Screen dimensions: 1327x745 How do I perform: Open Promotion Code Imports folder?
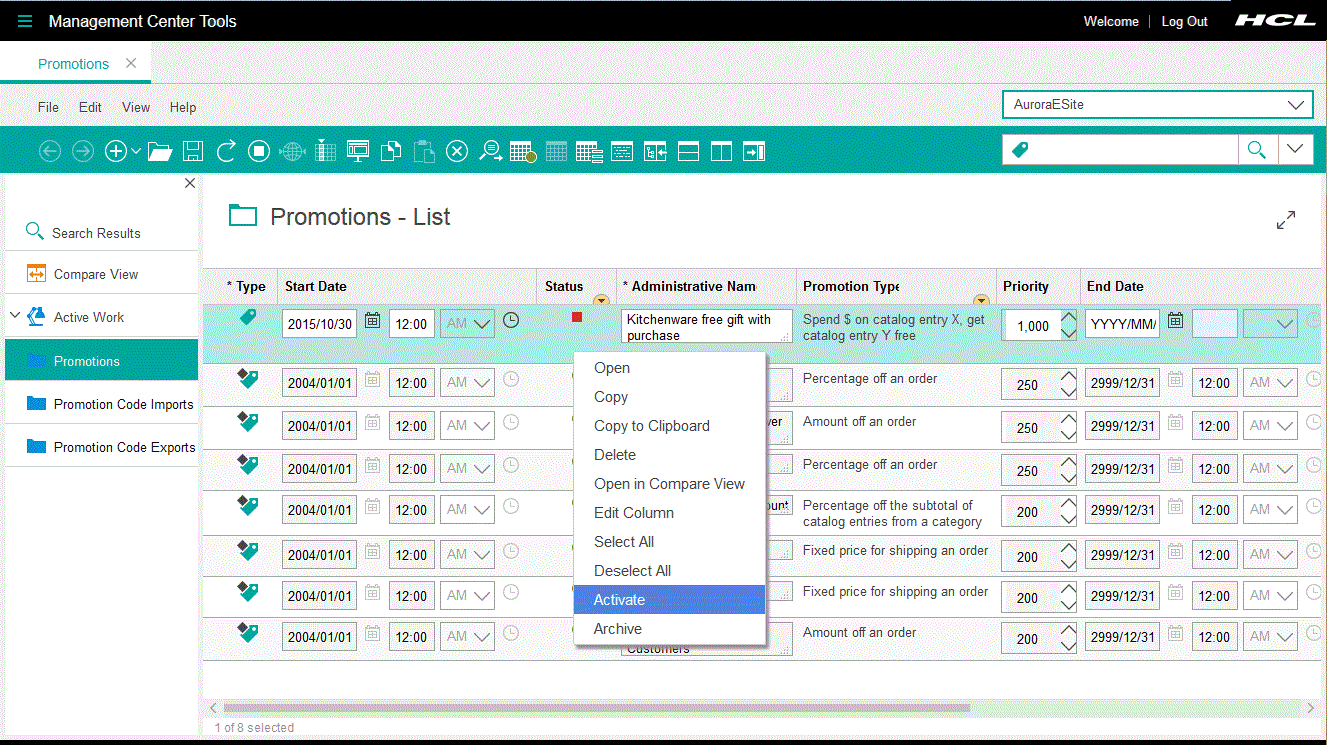[123, 404]
